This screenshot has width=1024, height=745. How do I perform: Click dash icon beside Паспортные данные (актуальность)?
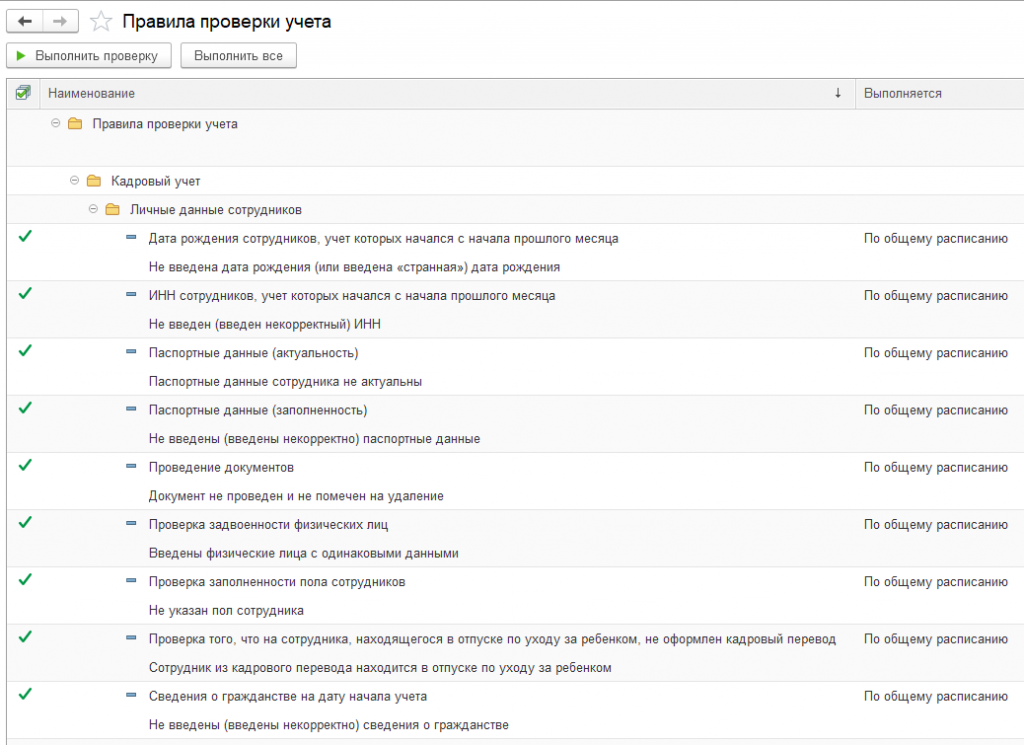[131, 351]
